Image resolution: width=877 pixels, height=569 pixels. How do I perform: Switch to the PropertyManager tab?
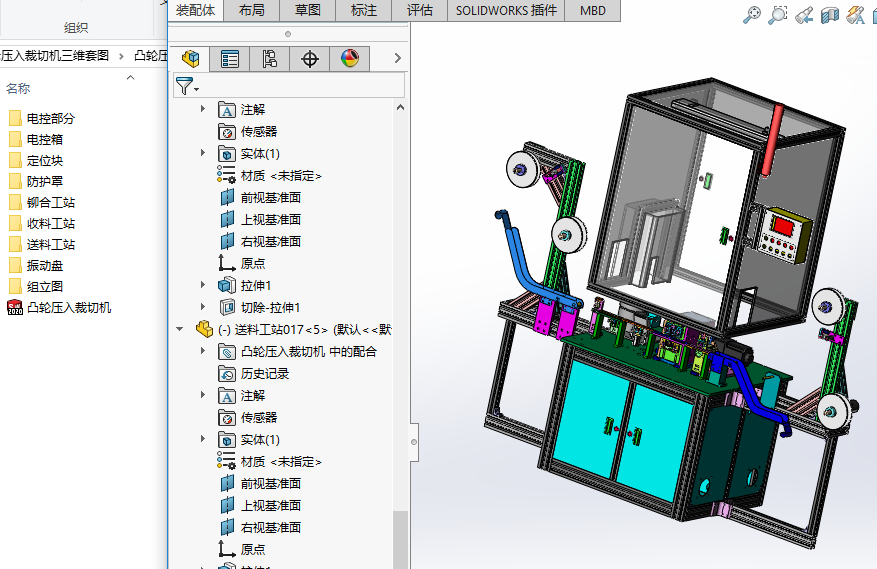pos(230,59)
